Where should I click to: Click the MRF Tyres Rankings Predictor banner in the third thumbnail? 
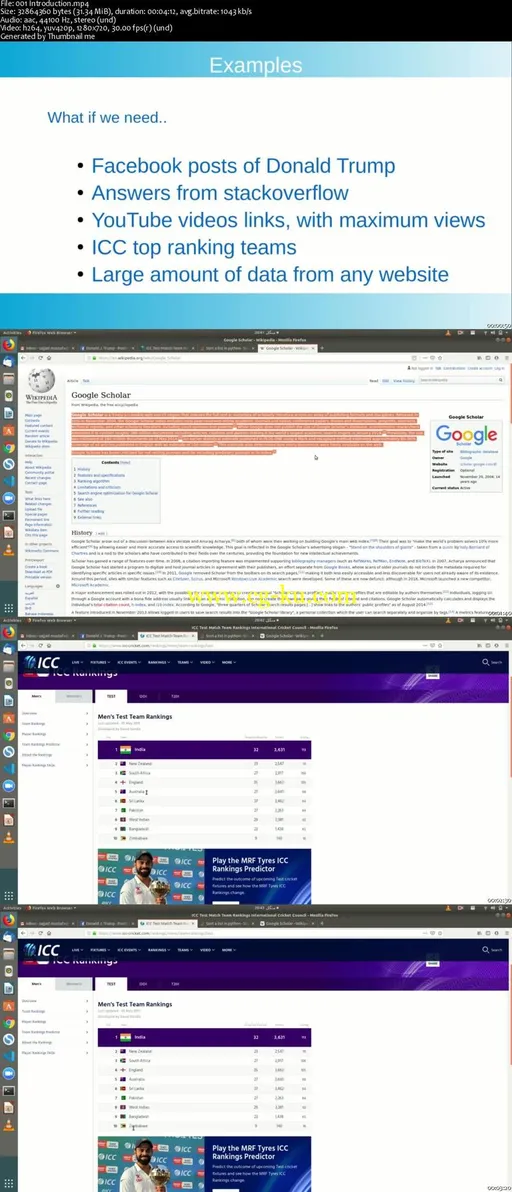tap(204, 876)
